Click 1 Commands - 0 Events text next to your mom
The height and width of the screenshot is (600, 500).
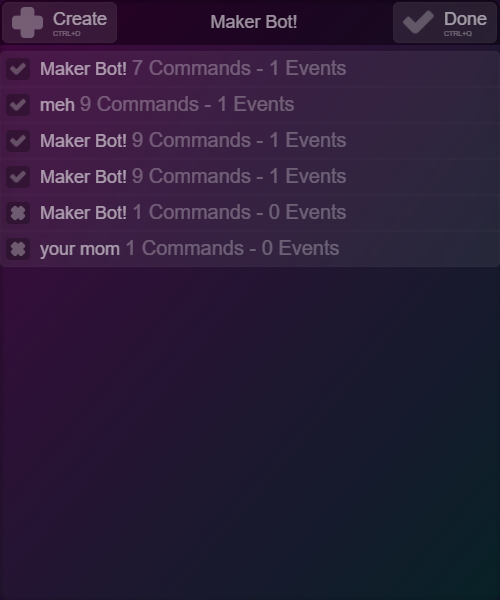click(233, 248)
